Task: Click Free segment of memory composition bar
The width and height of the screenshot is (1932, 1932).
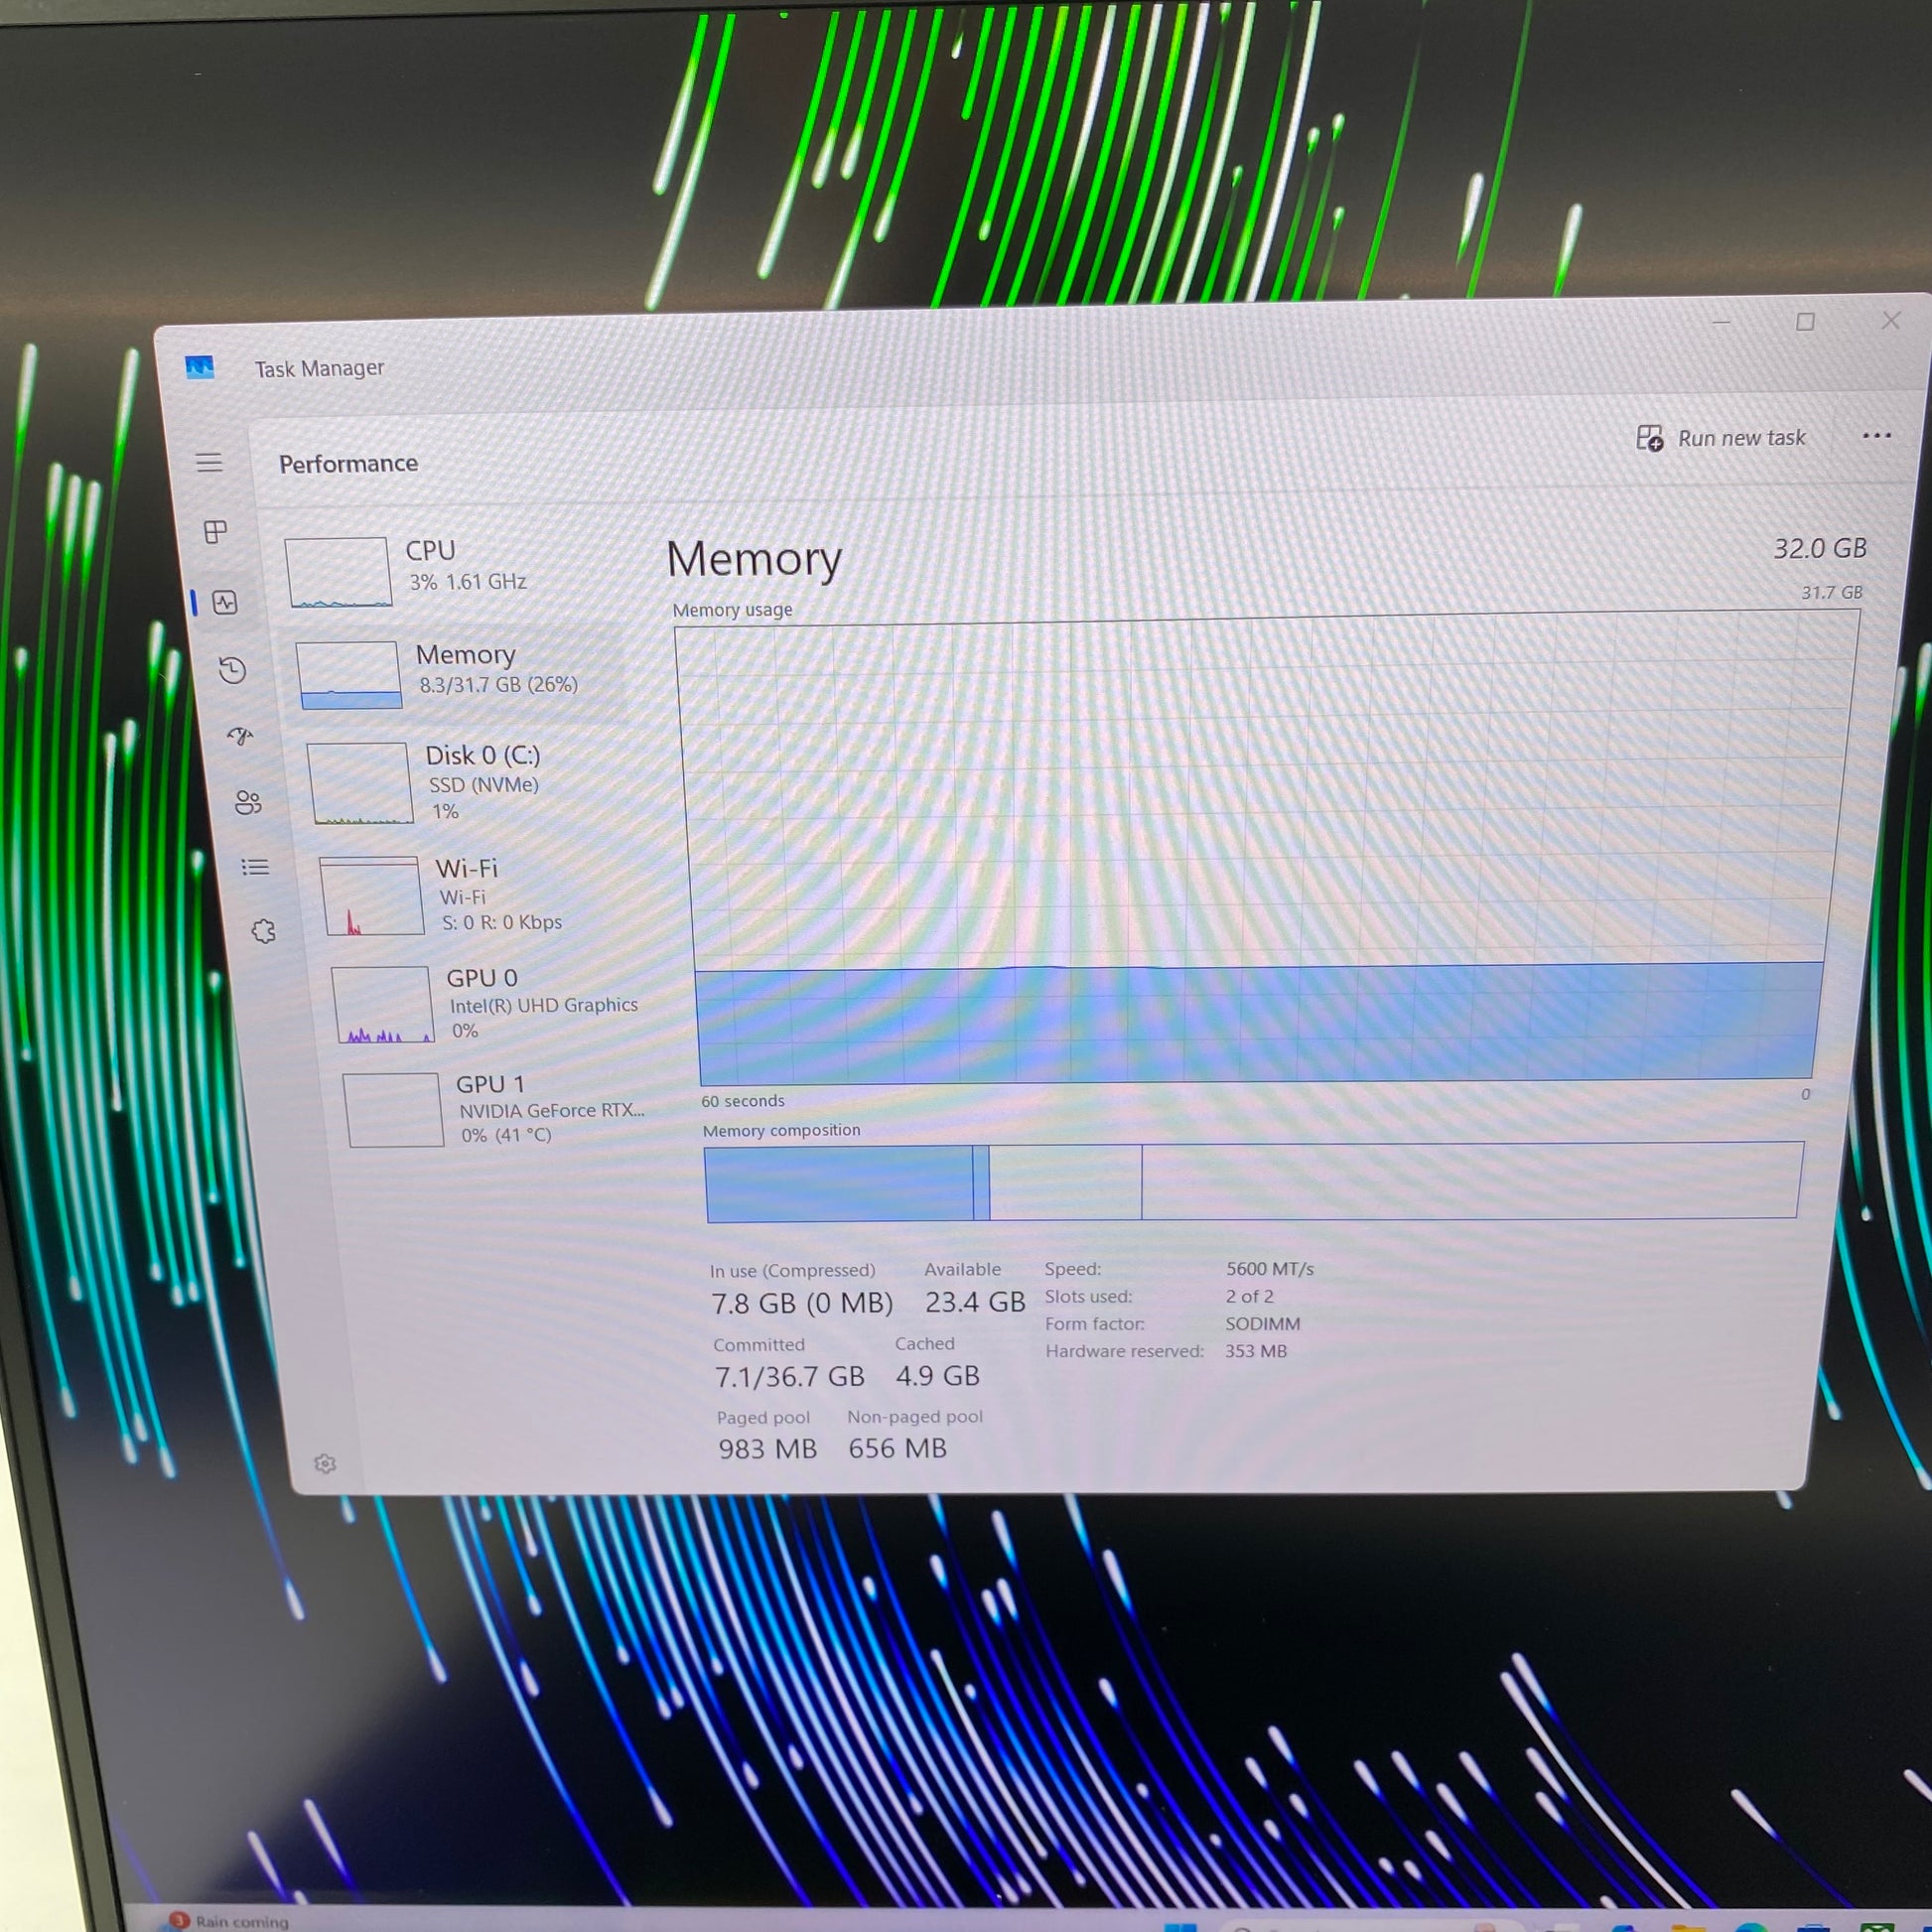Action: (x=1472, y=1180)
